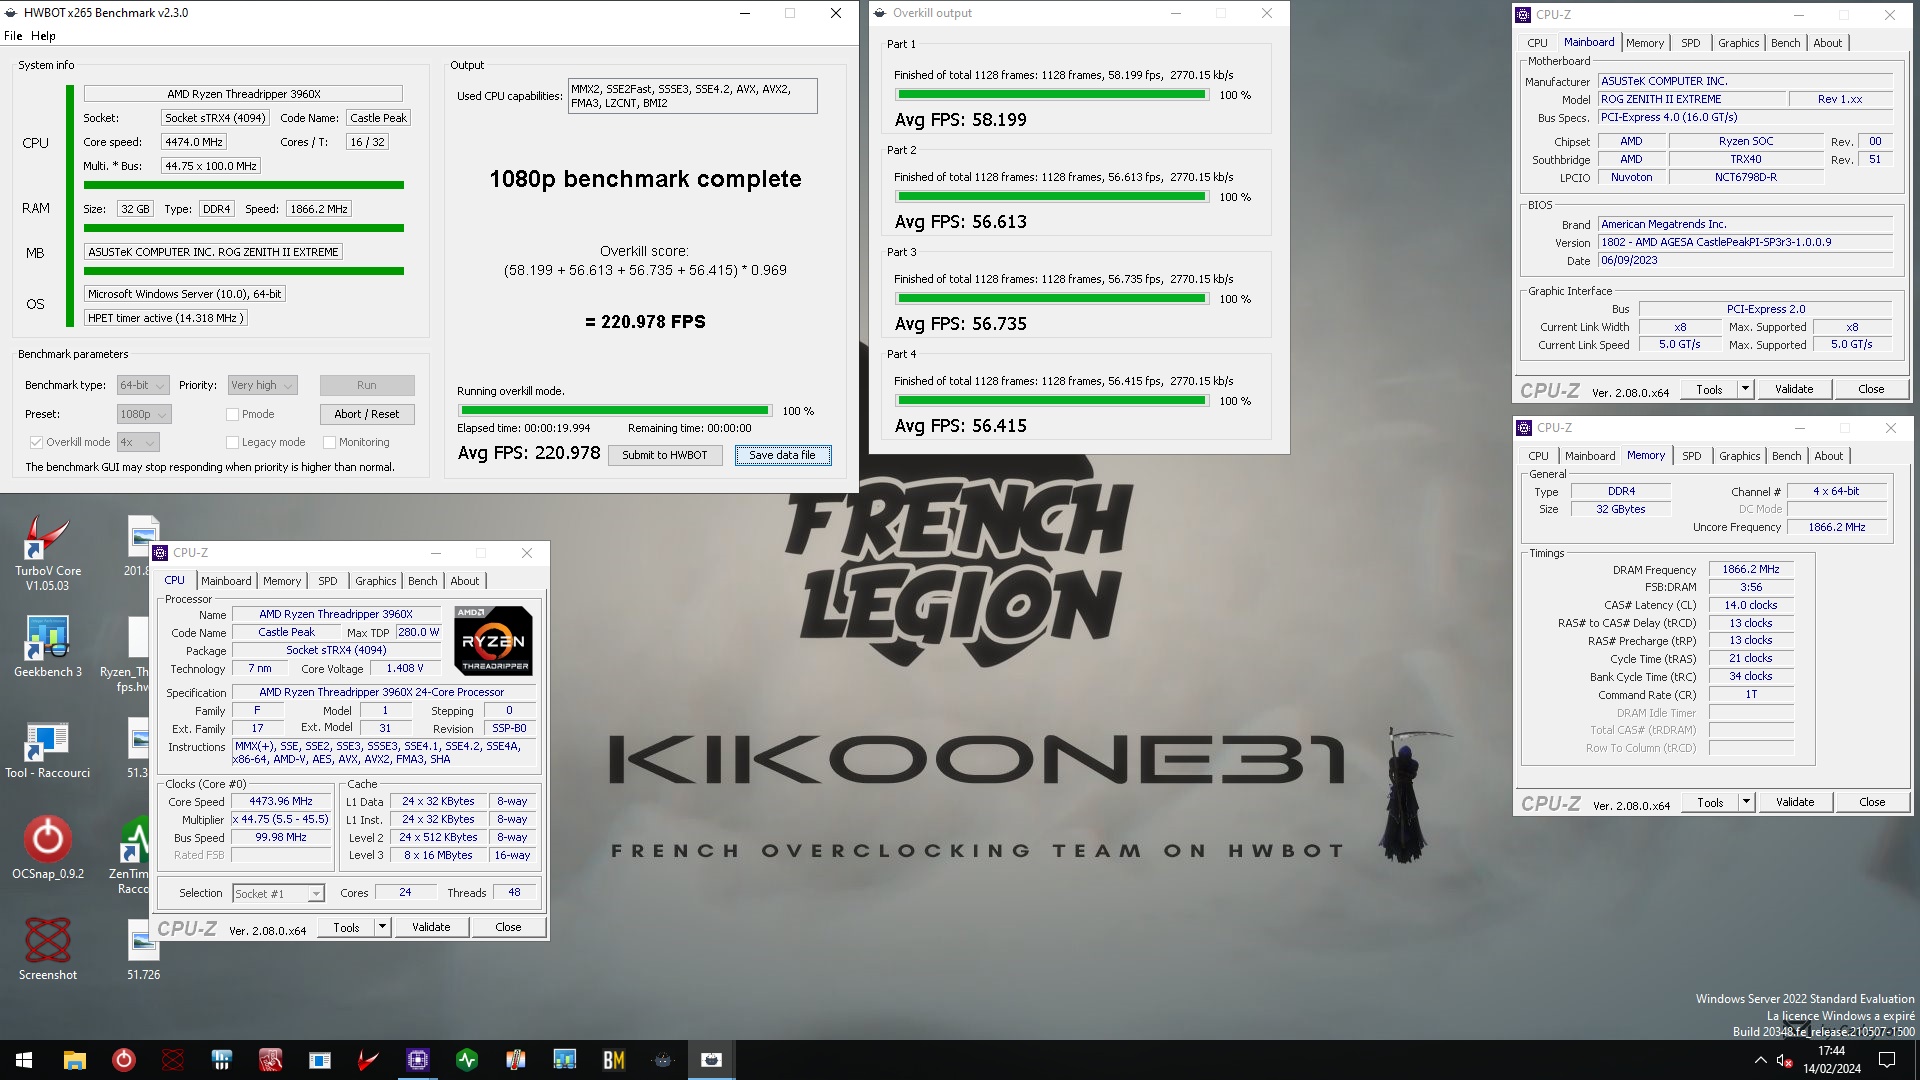Open the Windows Start menu
This screenshot has height=1080, width=1920.
pyautogui.click(x=24, y=1060)
